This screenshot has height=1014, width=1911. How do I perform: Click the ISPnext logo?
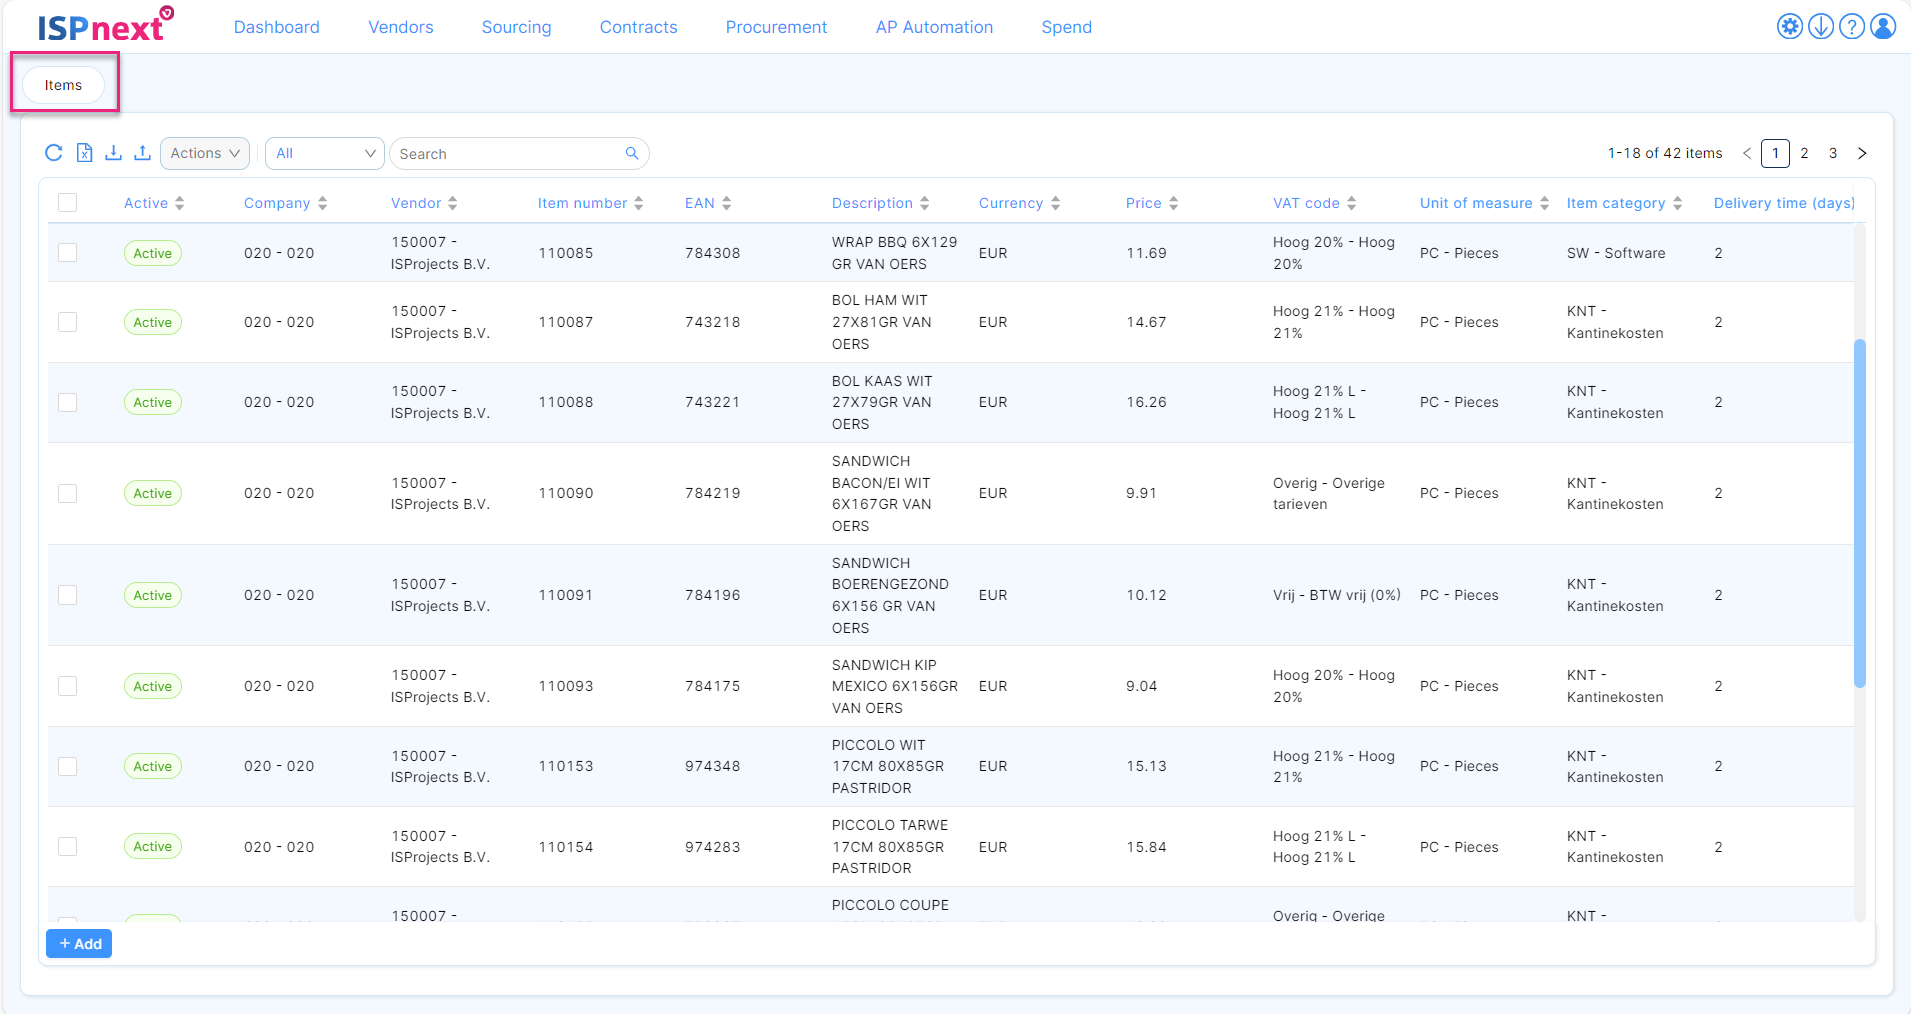[105, 25]
